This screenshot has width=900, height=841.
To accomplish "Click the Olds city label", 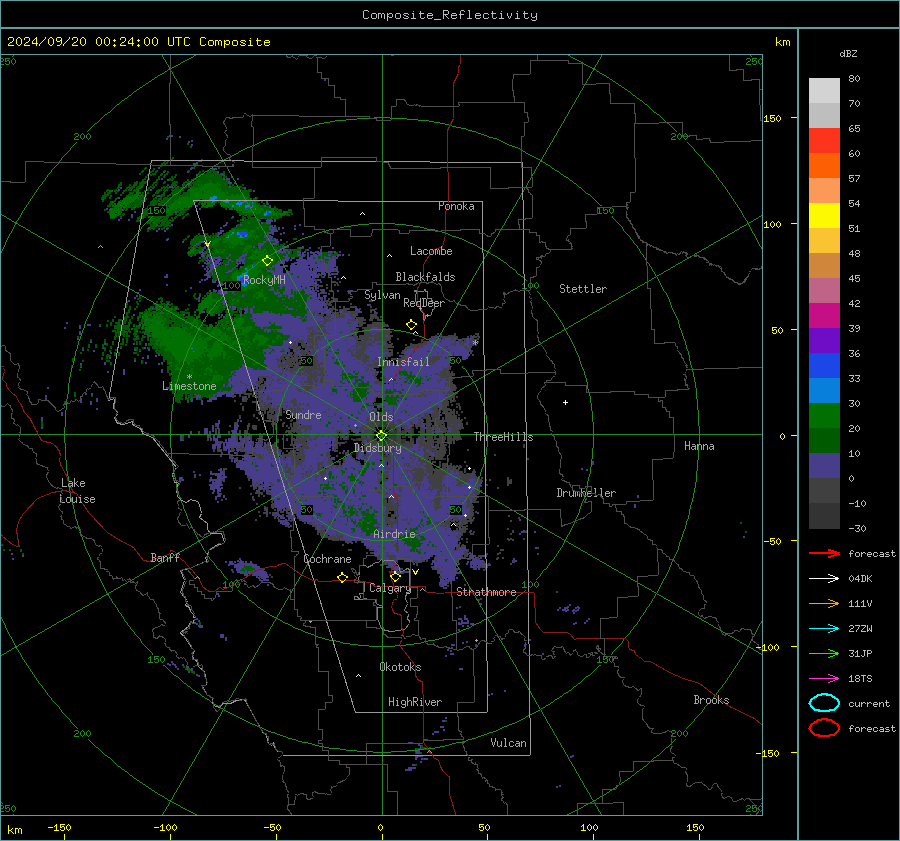I will (381, 417).
